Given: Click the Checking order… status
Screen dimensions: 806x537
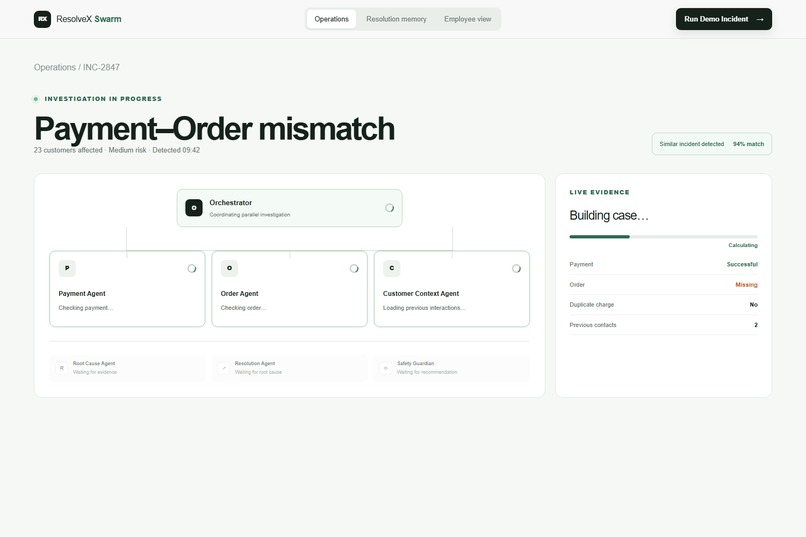Looking at the screenshot, I should click(243, 308).
